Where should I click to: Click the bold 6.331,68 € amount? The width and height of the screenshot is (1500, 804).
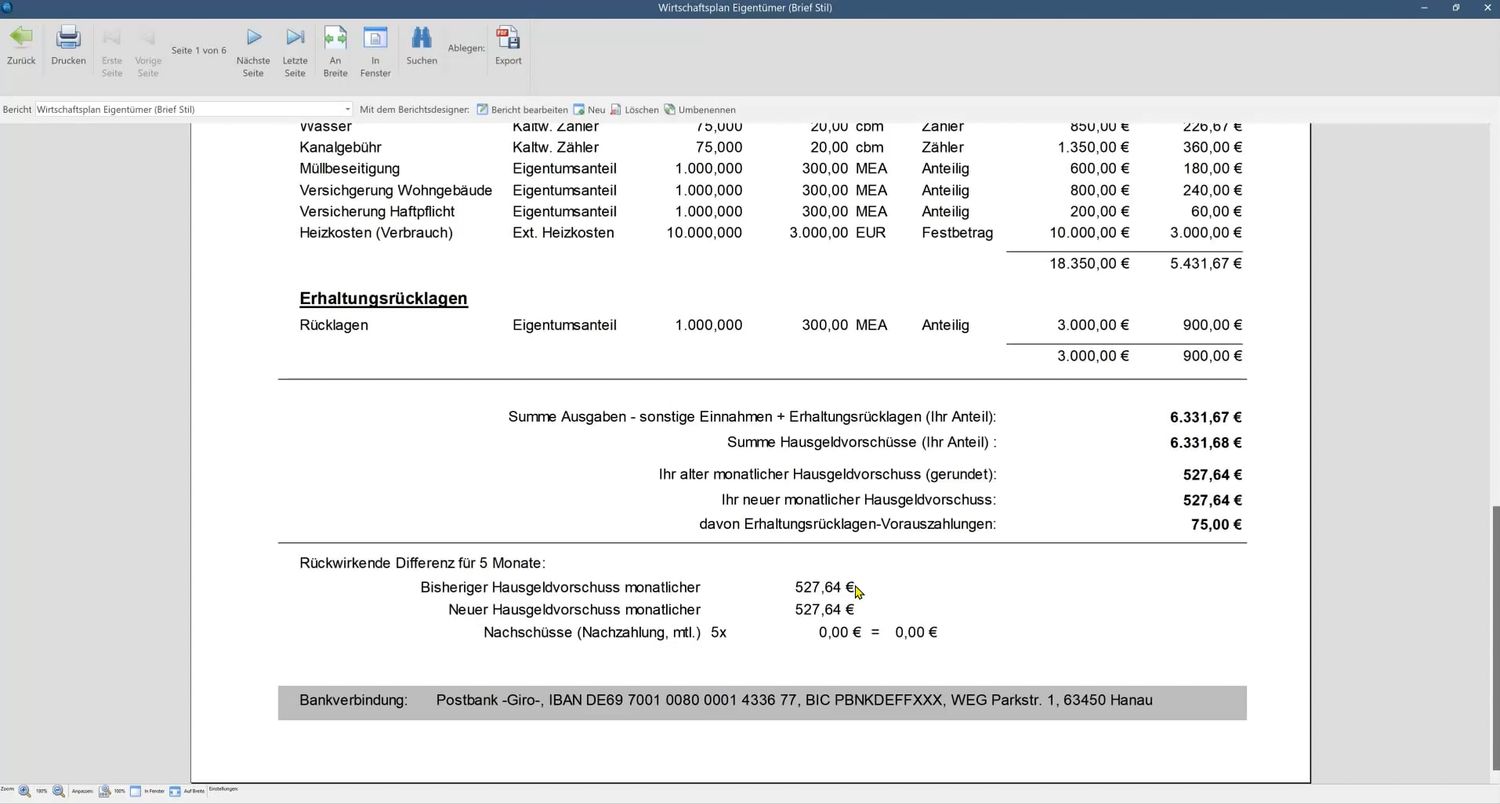tap(1206, 443)
